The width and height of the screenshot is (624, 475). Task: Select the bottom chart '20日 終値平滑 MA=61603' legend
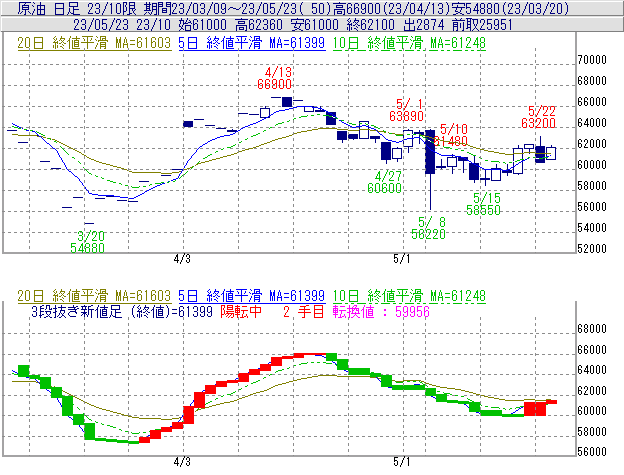point(94,296)
